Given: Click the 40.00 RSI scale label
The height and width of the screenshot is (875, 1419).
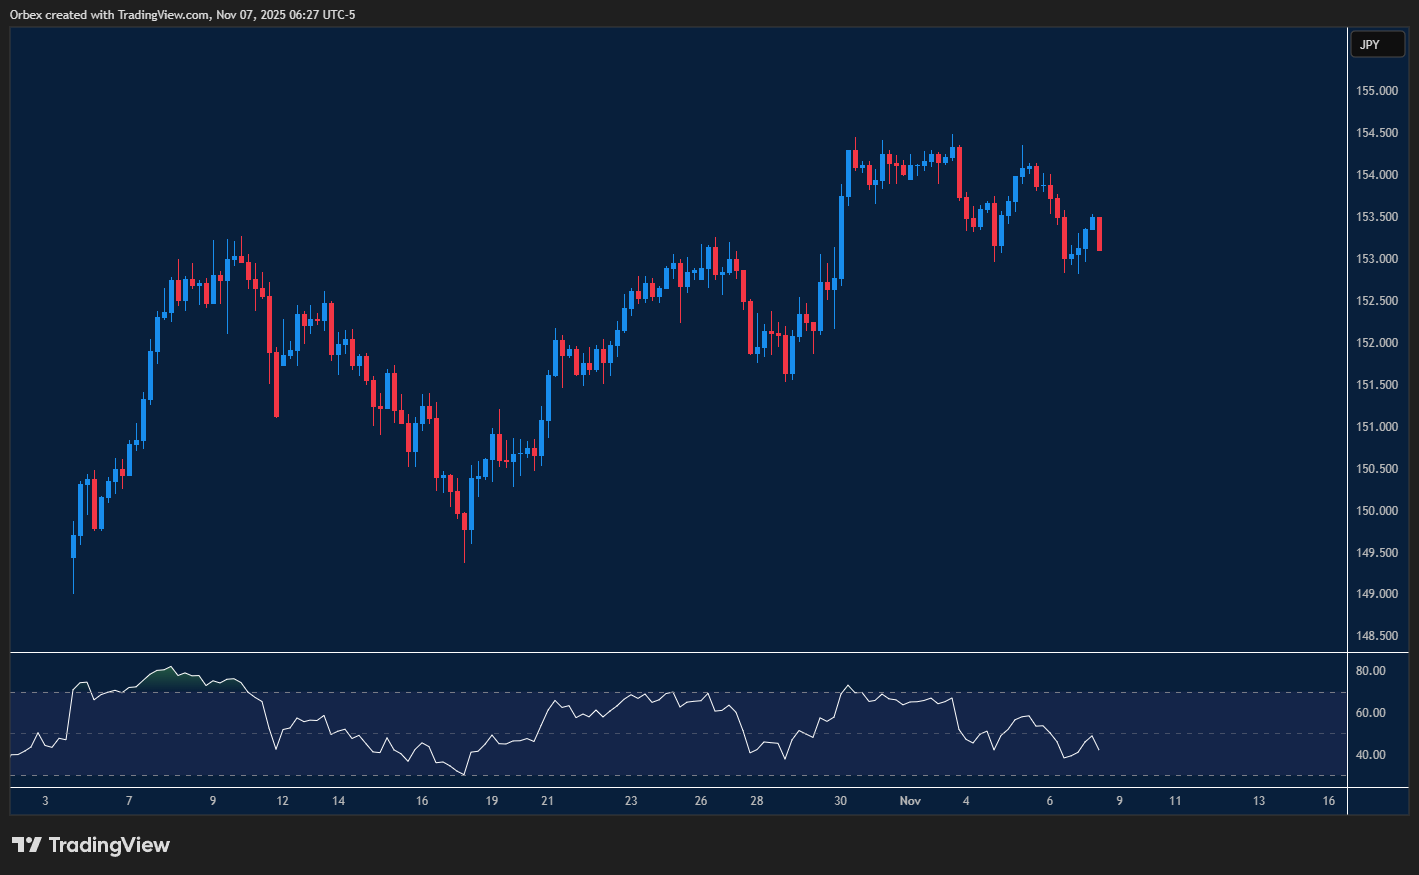Looking at the screenshot, I should pyautogui.click(x=1370, y=755).
